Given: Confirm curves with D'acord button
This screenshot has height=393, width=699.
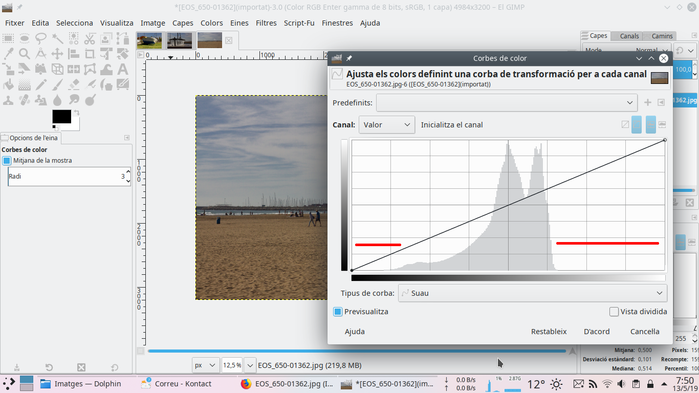Looking at the screenshot, I should tap(596, 332).
